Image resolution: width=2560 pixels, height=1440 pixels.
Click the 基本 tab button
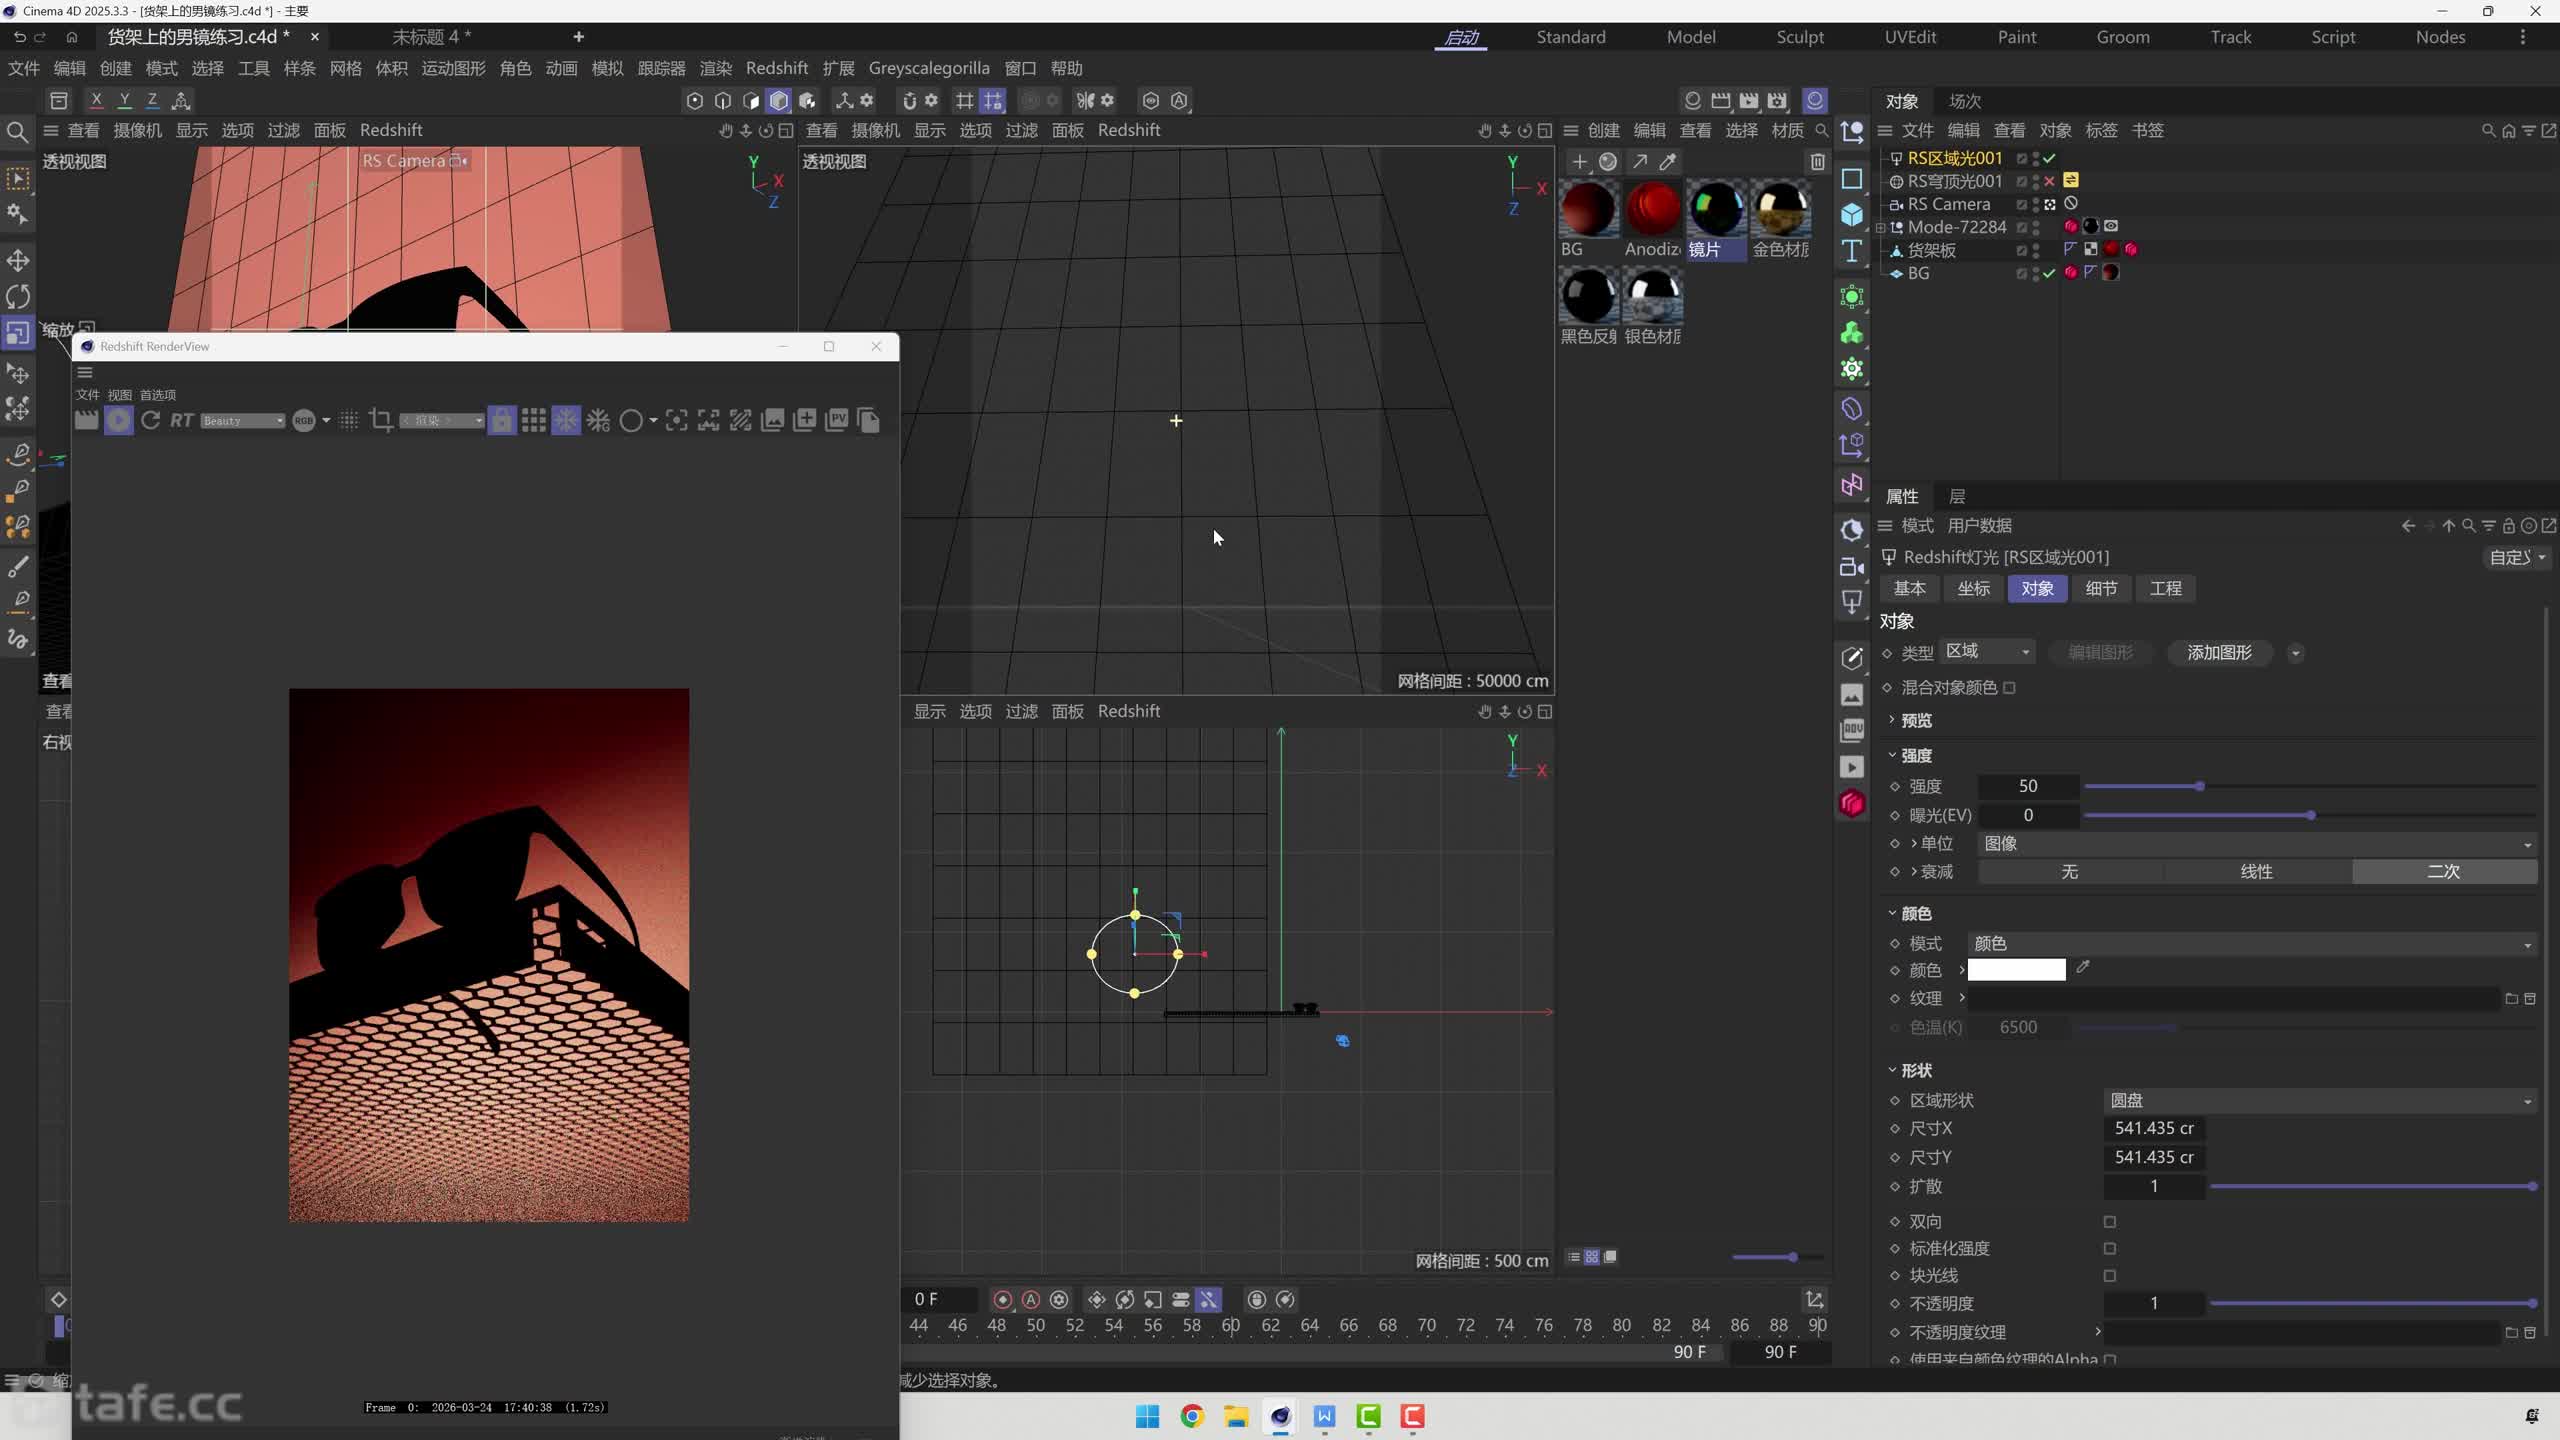coord(1909,589)
